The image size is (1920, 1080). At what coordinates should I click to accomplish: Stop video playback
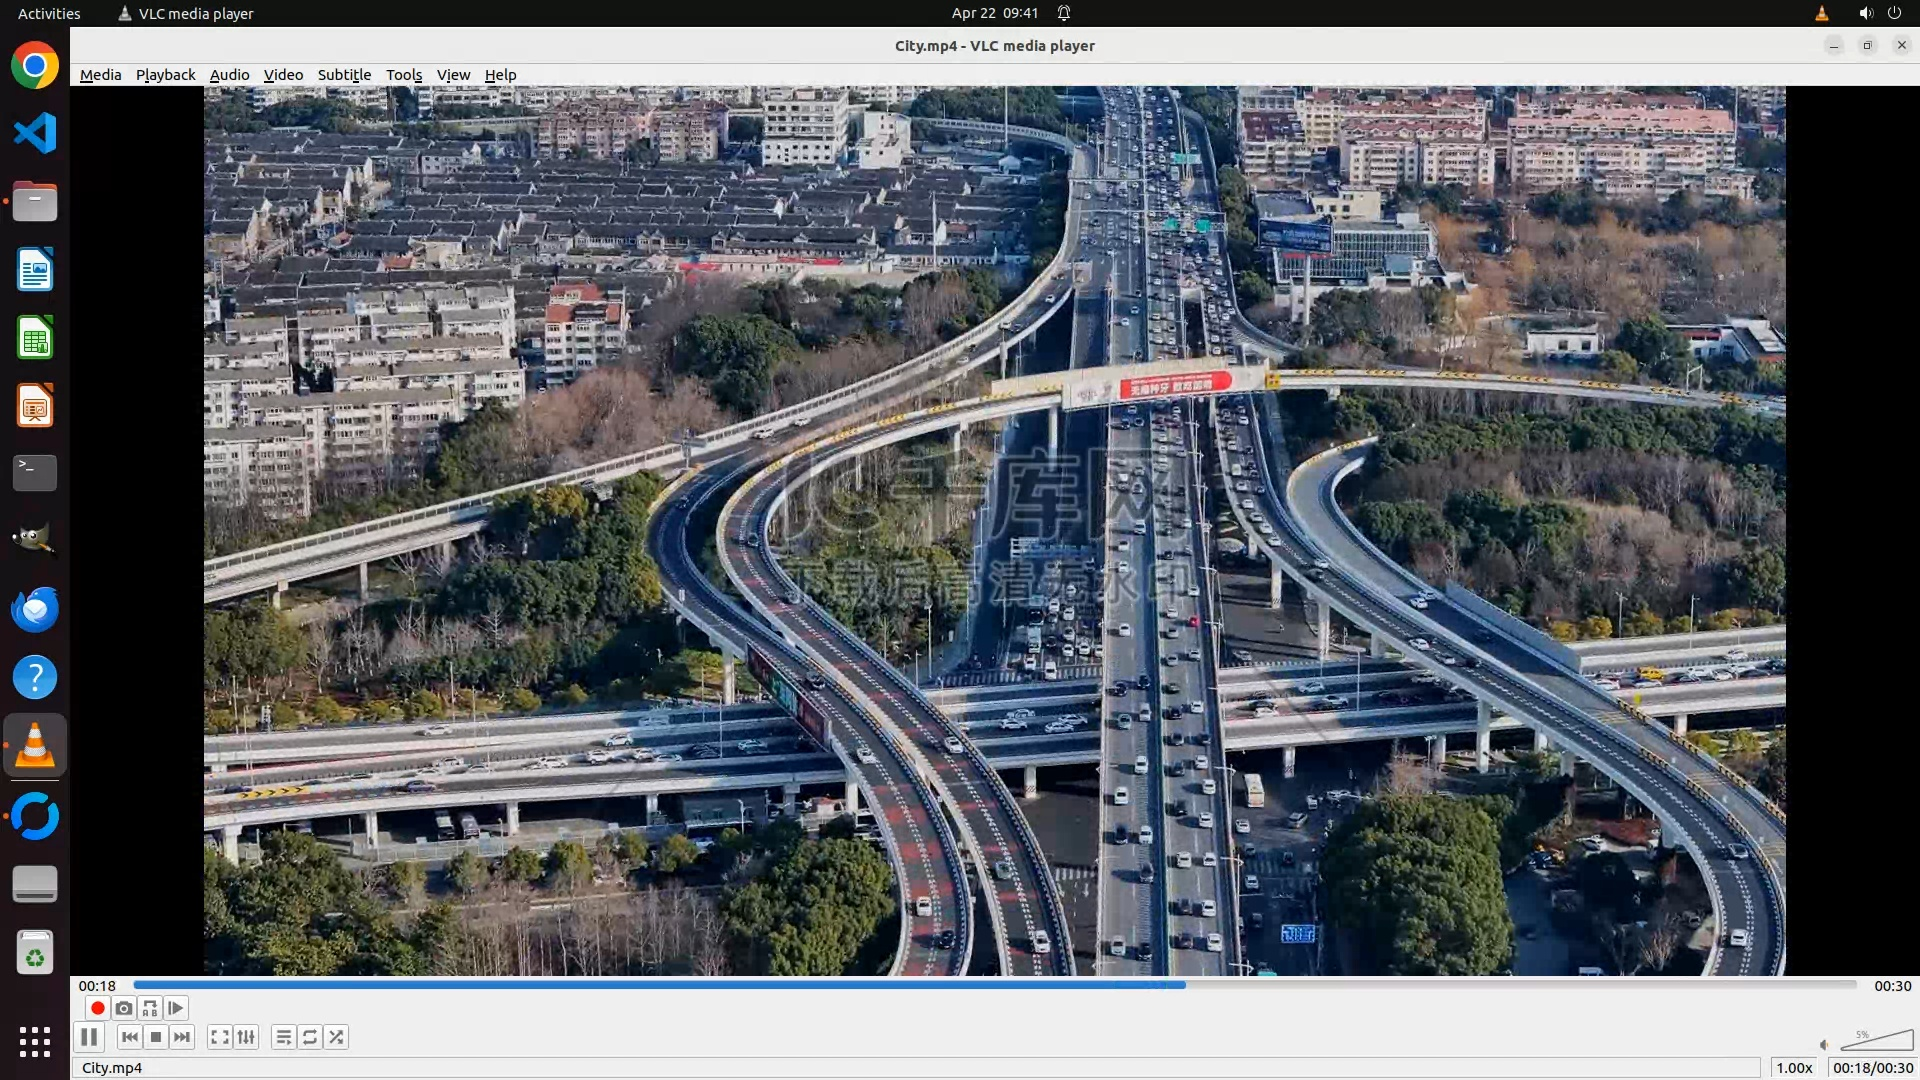(156, 1037)
